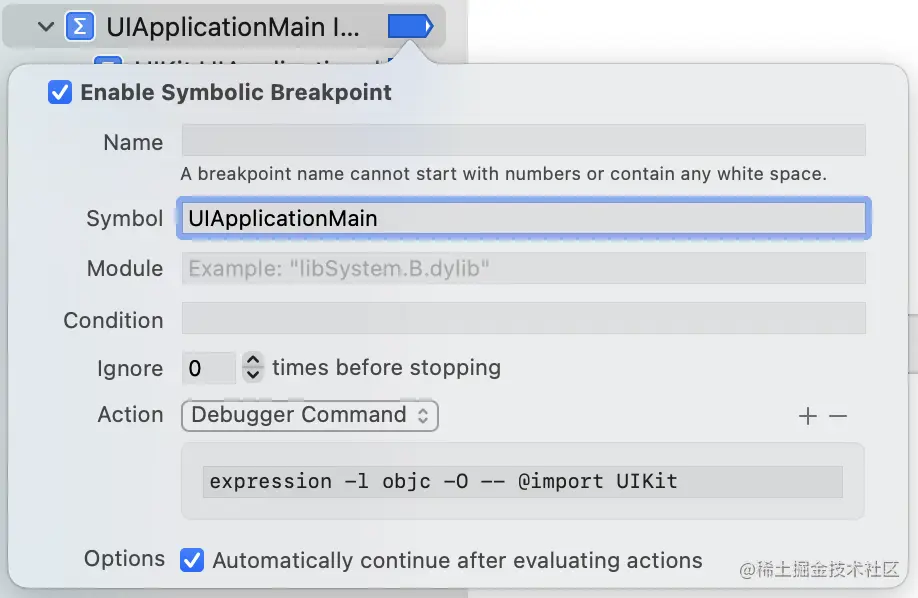This screenshot has height=598, width=918.
Task: Decrease ignore count with stepper down arrow
Action: click(253, 375)
